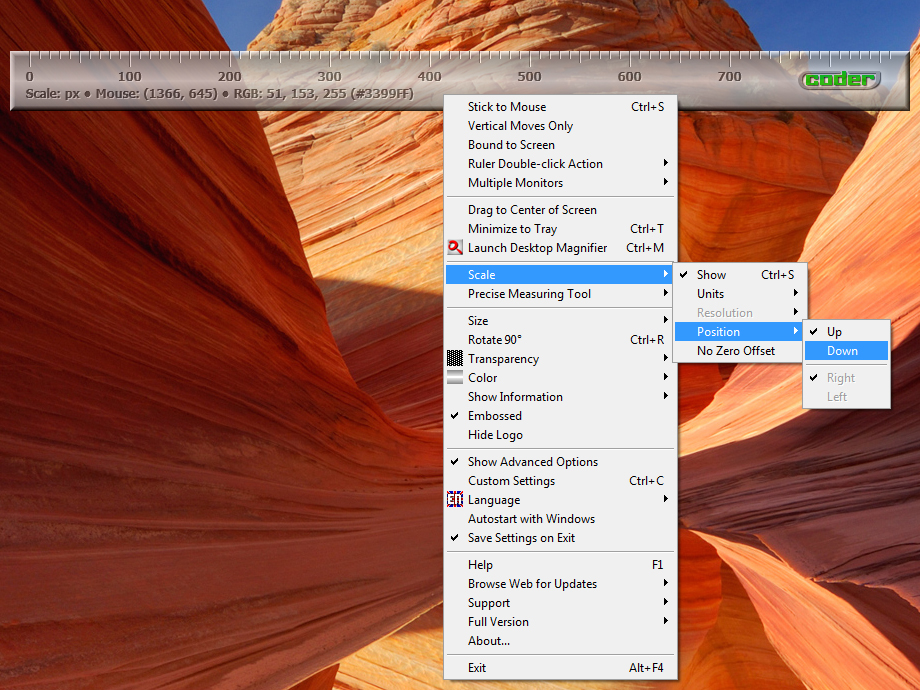Choose Rotate 90° from the menu
Viewport: 920px width, 690px height.
point(495,340)
